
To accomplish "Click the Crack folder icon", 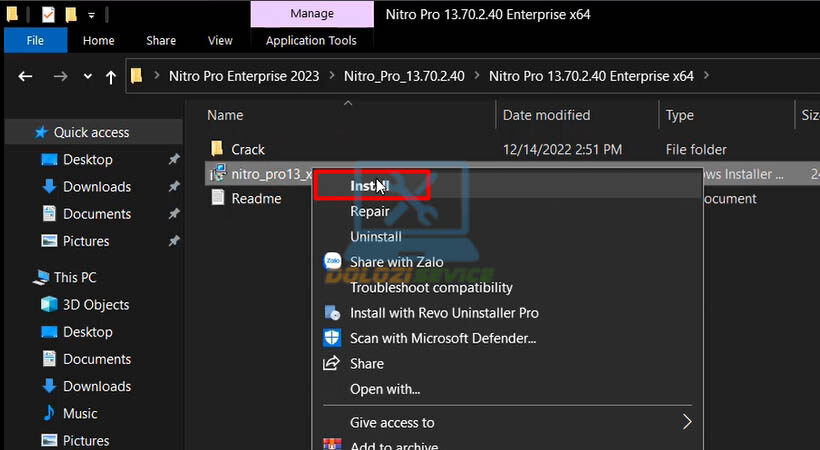I will pyautogui.click(x=217, y=149).
